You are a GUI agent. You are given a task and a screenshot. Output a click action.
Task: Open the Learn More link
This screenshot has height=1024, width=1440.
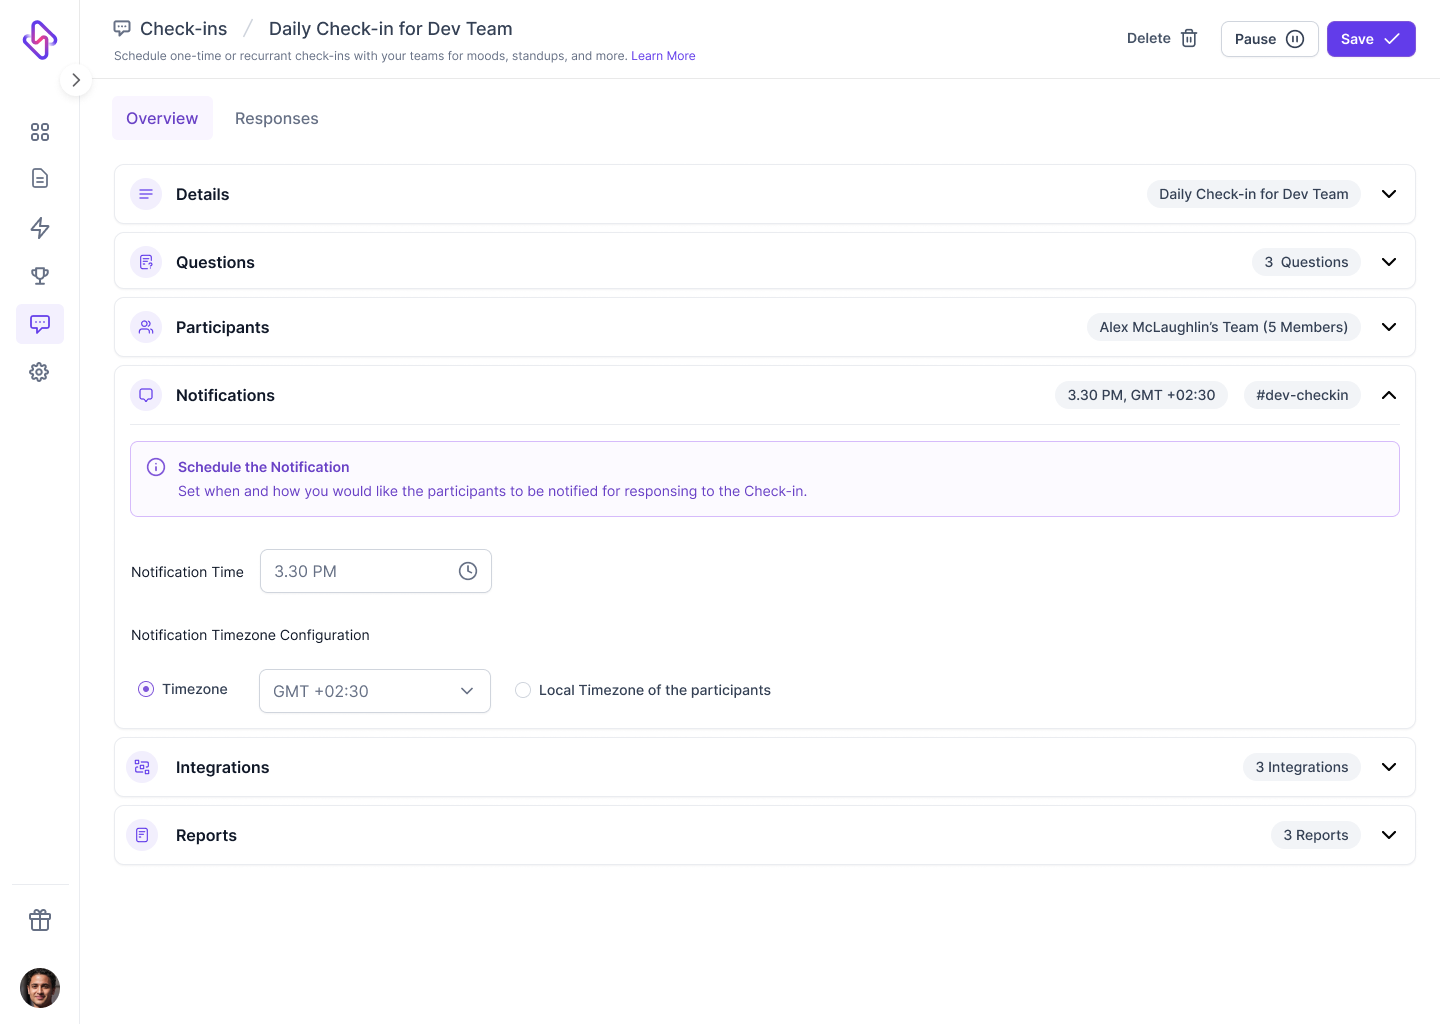coord(663,56)
